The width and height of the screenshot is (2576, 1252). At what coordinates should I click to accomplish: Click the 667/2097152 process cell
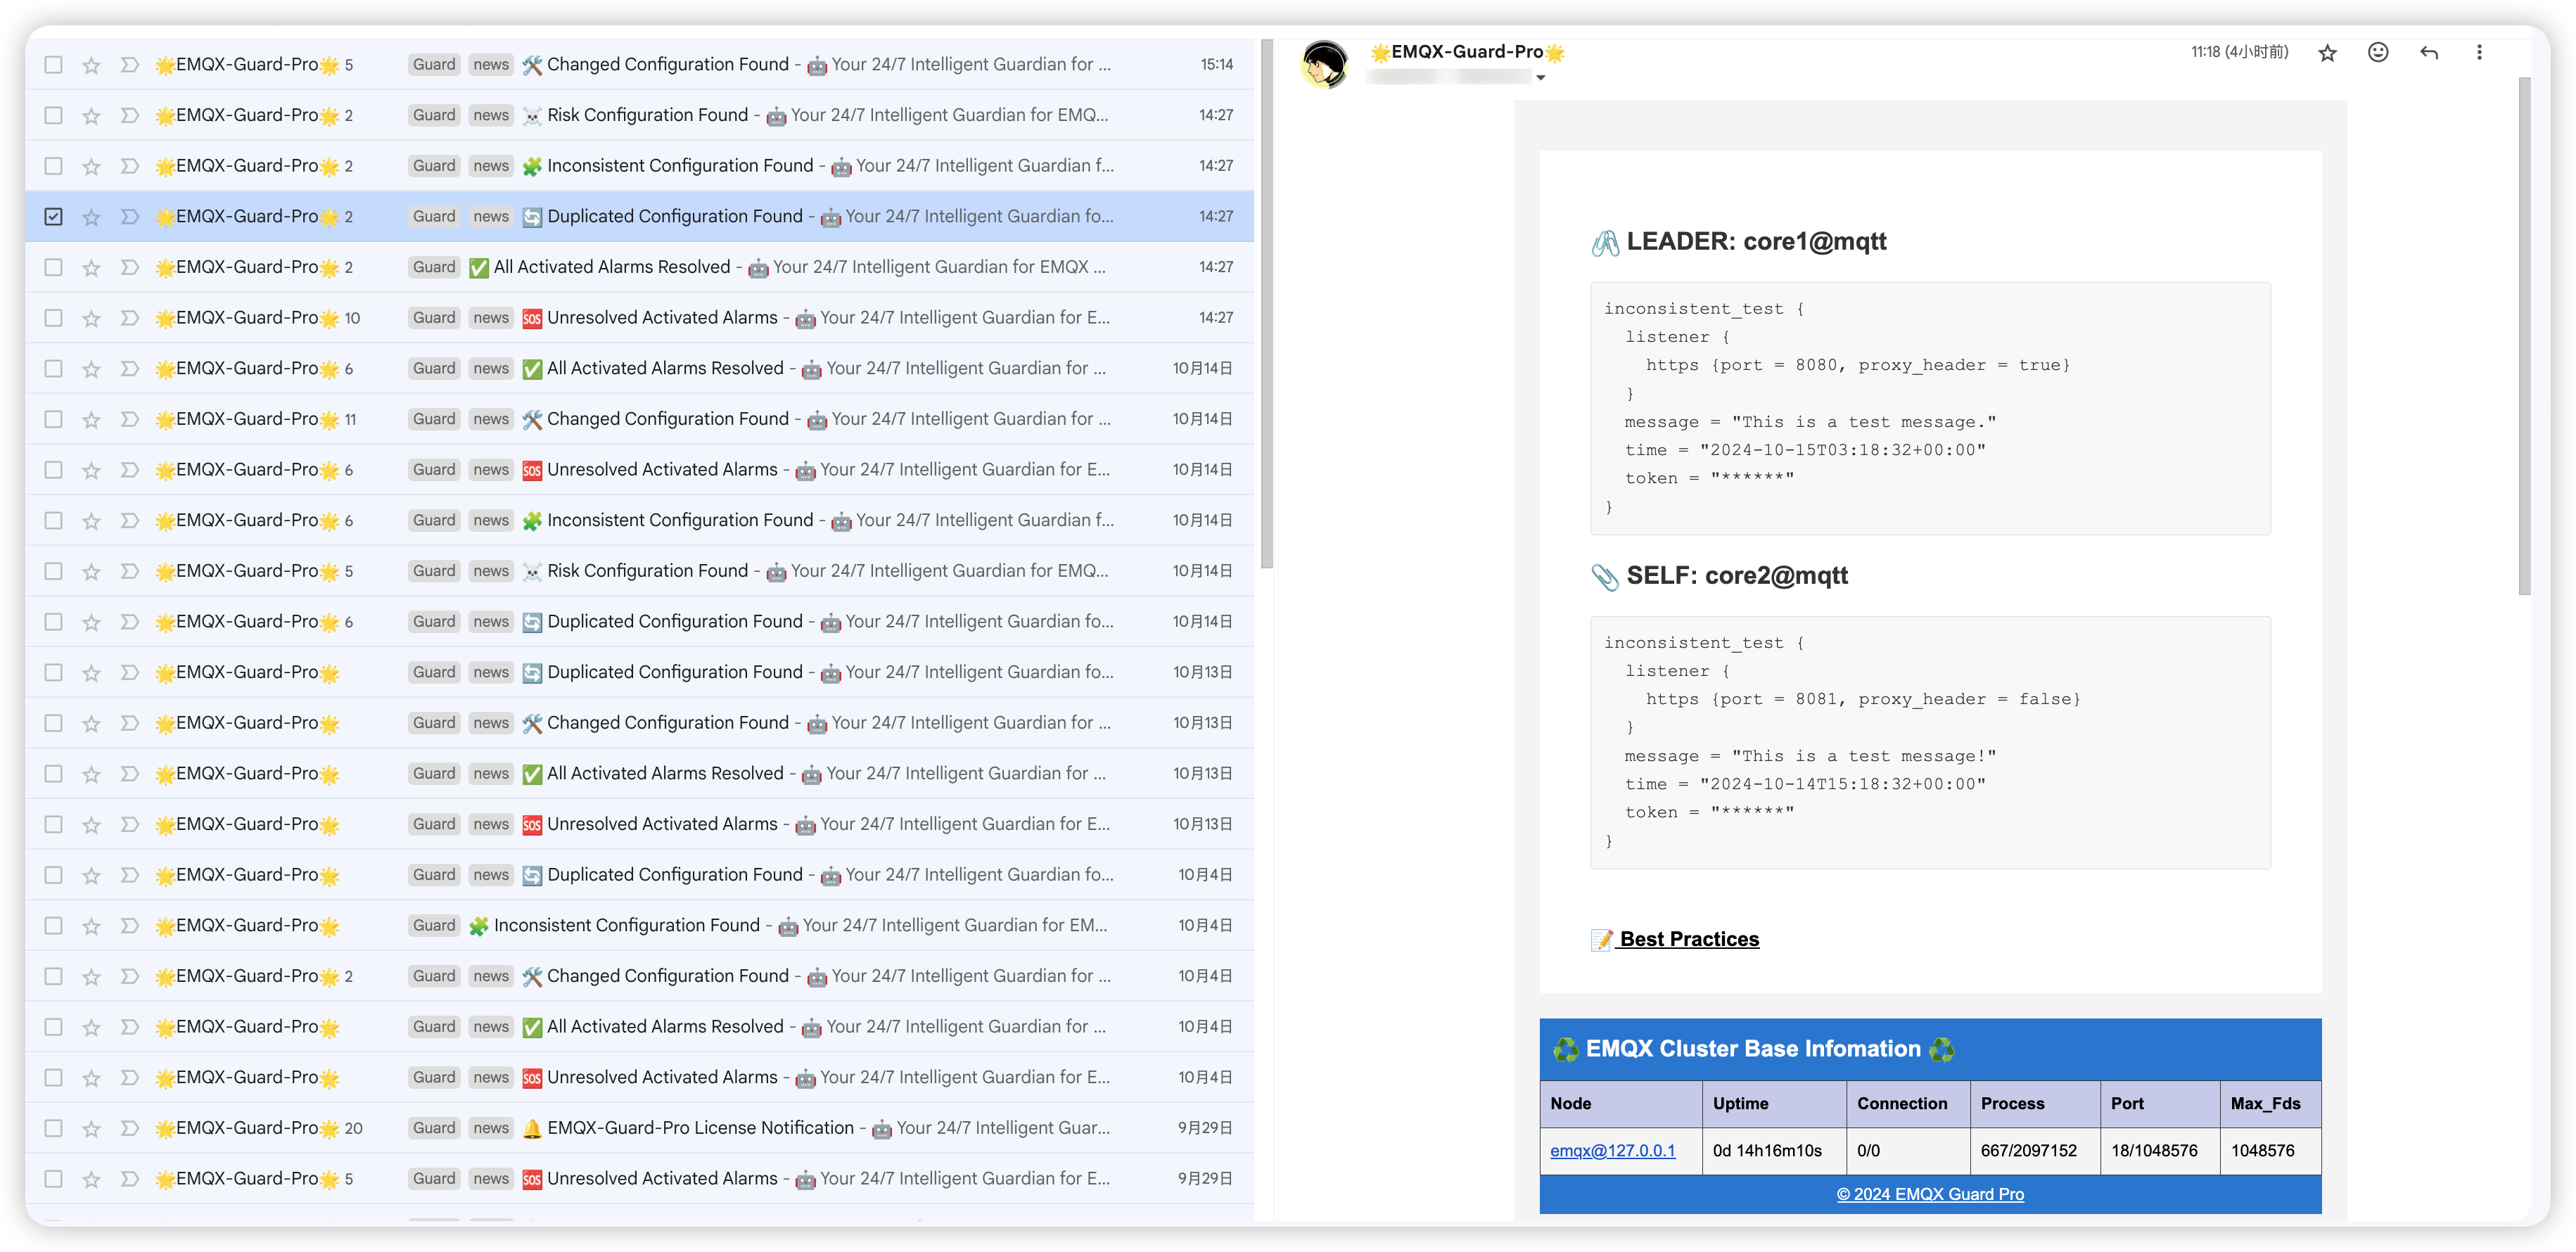click(2034, 1151)
